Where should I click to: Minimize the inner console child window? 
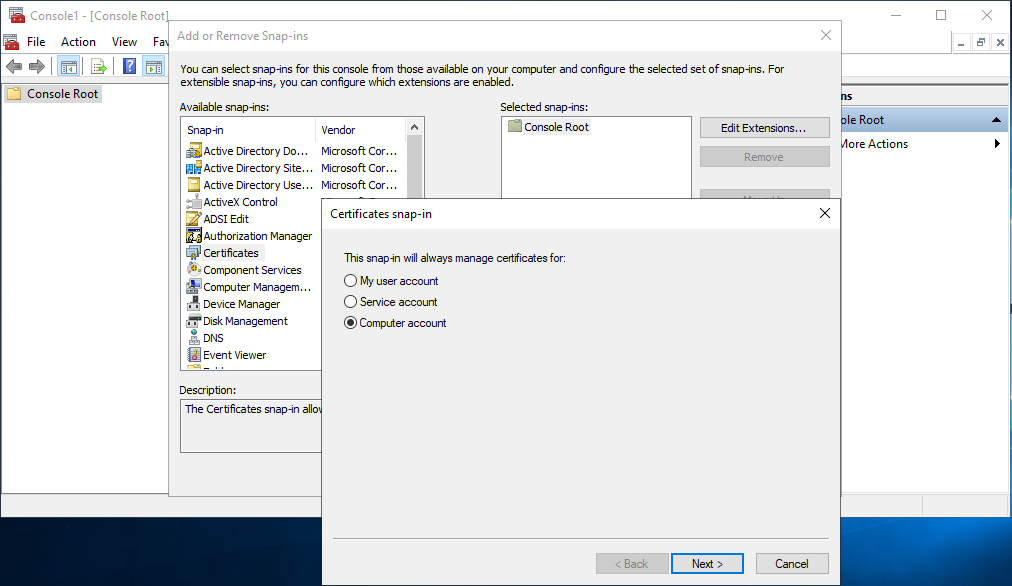click(x=961, y=43)
